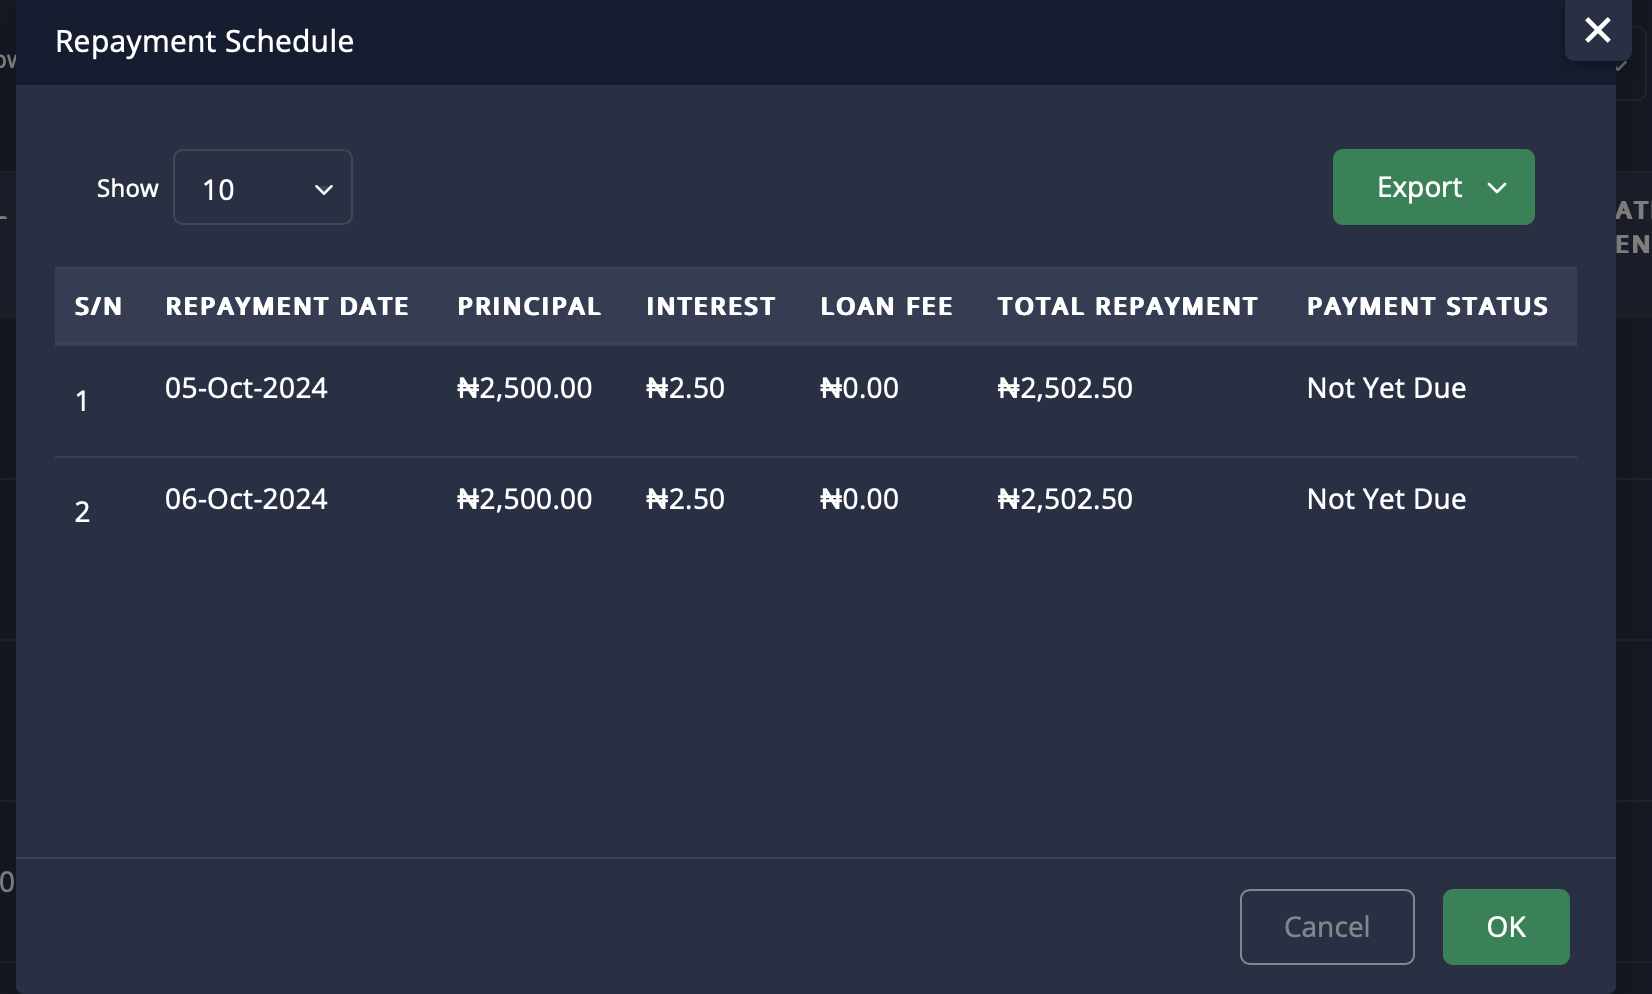
Task: Click the first row's Not Yet Due status
Action: pos(1386,388)
